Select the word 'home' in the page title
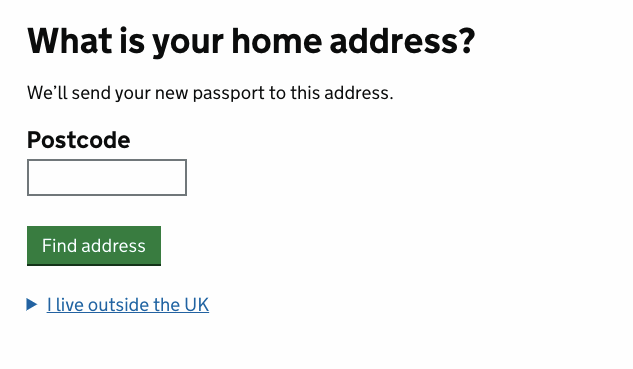633x369 pixels. click(277, 41)
